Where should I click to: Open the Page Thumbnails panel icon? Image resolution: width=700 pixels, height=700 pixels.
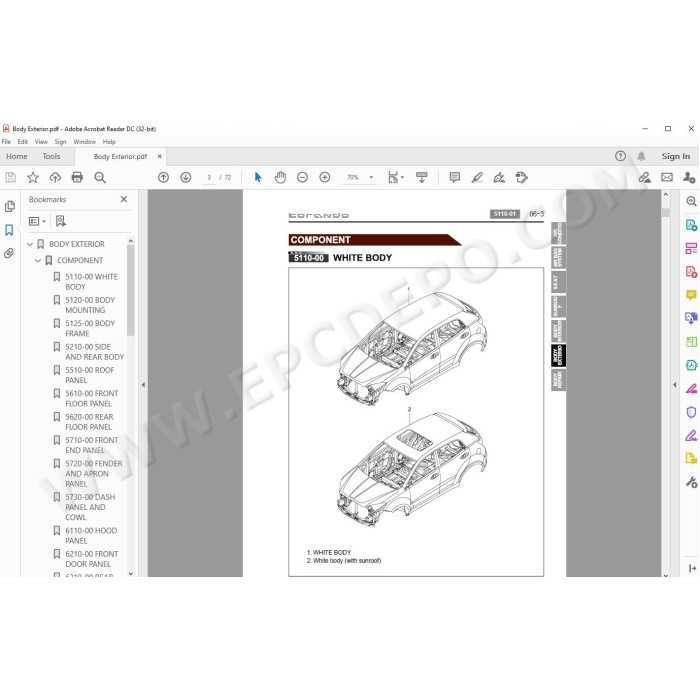9,206
